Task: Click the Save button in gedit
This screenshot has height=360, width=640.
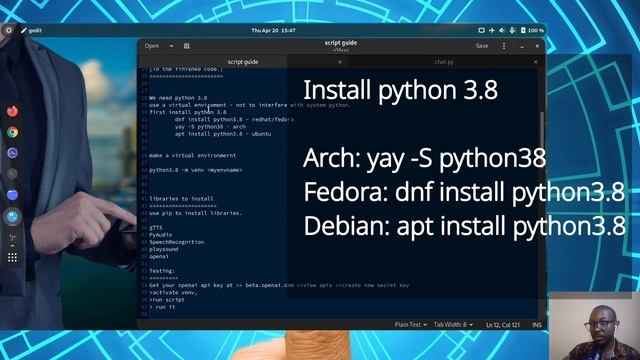Action: tap(482, 46)
